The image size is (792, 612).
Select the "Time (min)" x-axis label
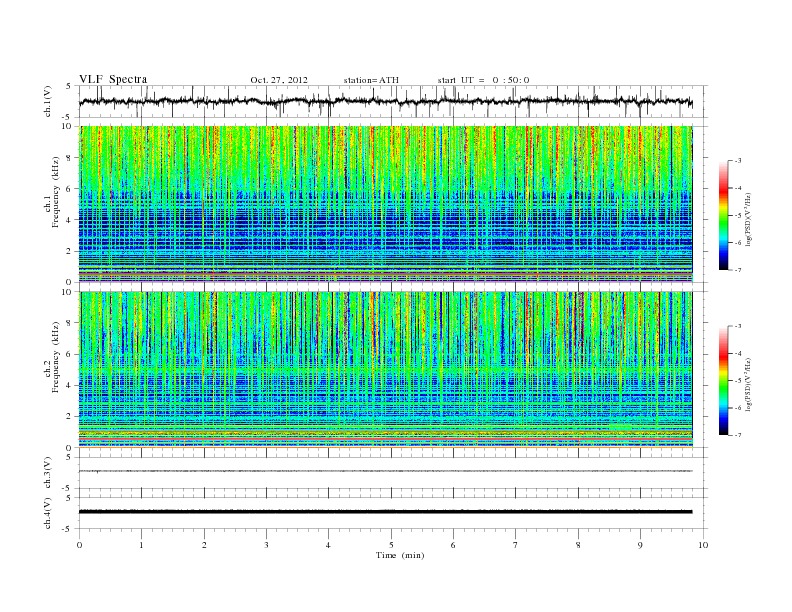[400, 555]
